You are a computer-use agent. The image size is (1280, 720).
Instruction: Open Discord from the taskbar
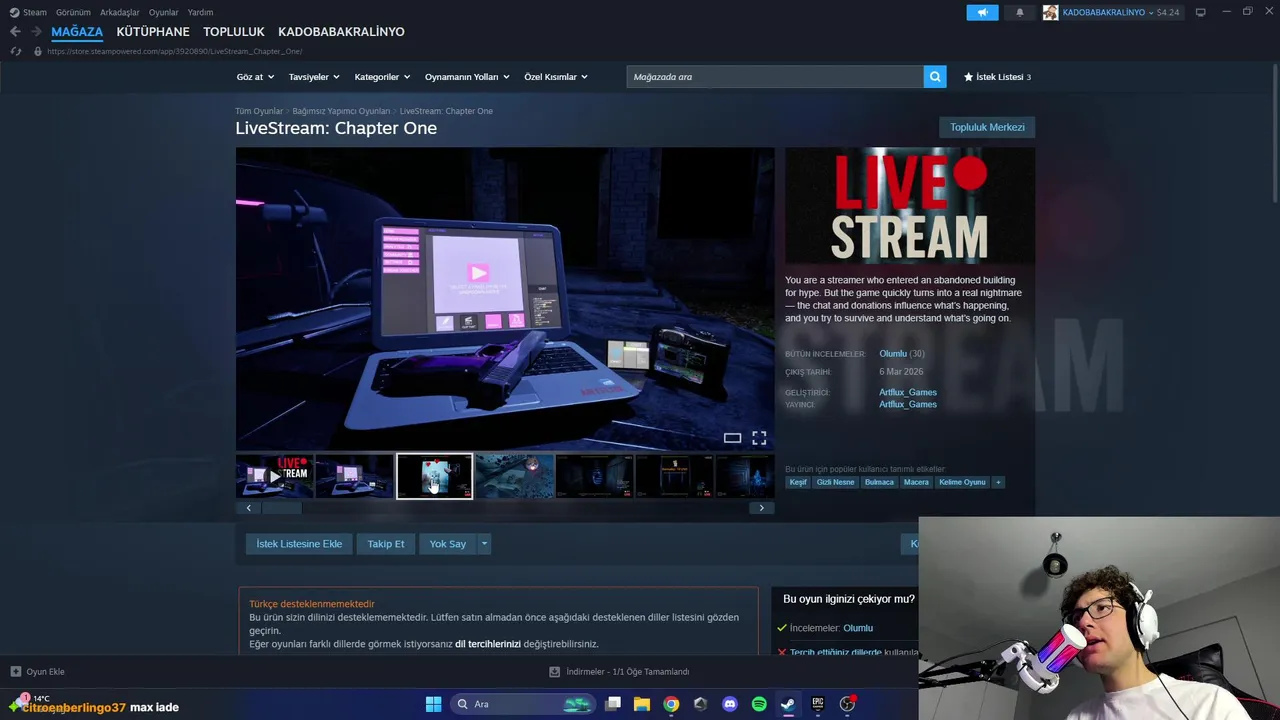[x=730, y=704]
